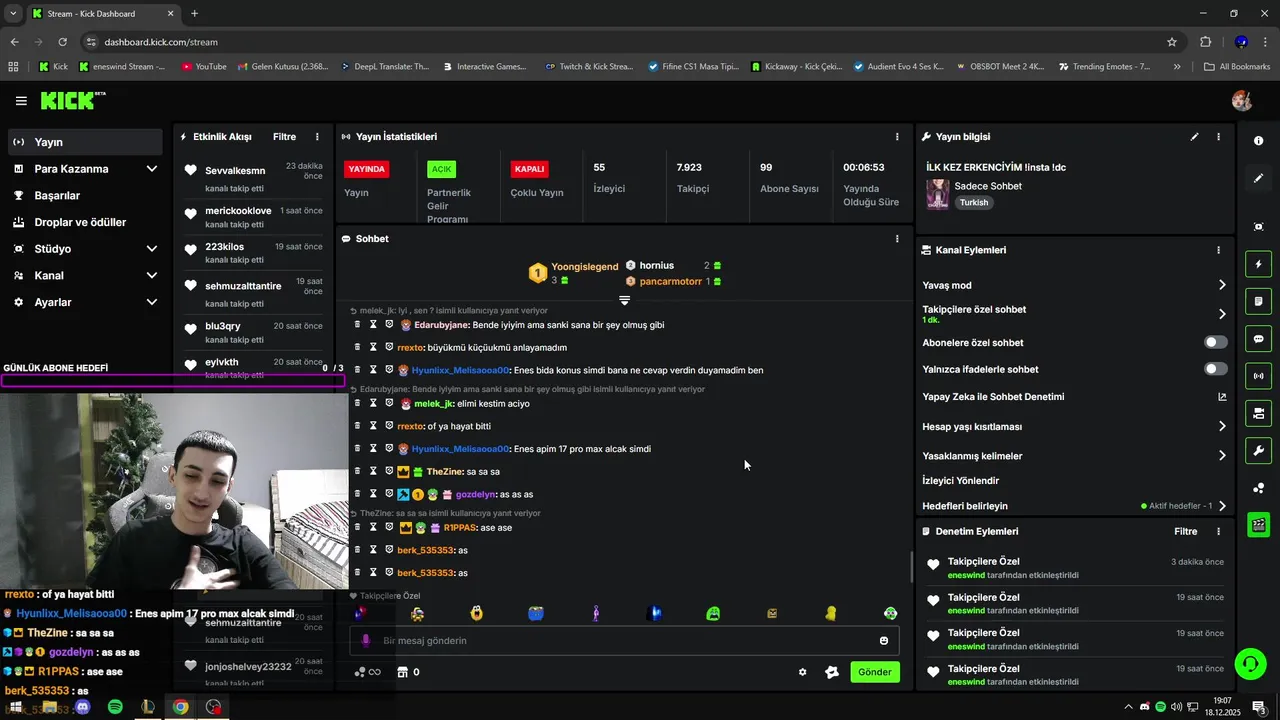Open Windows notification center
Viewport: 1280px width, 720px height.
pyautogui.click(x=1258, y=707)
